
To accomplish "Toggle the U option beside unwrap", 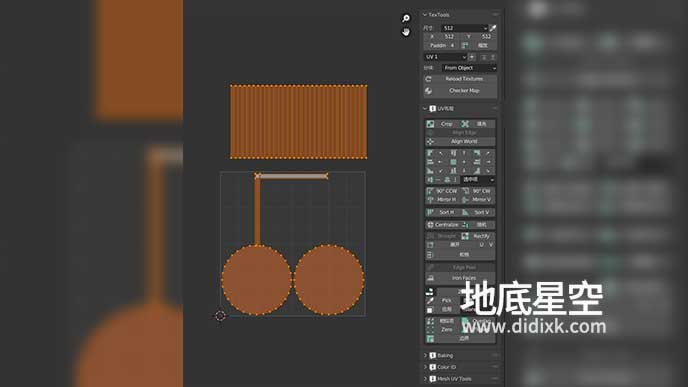I will [x=482, y=245].
